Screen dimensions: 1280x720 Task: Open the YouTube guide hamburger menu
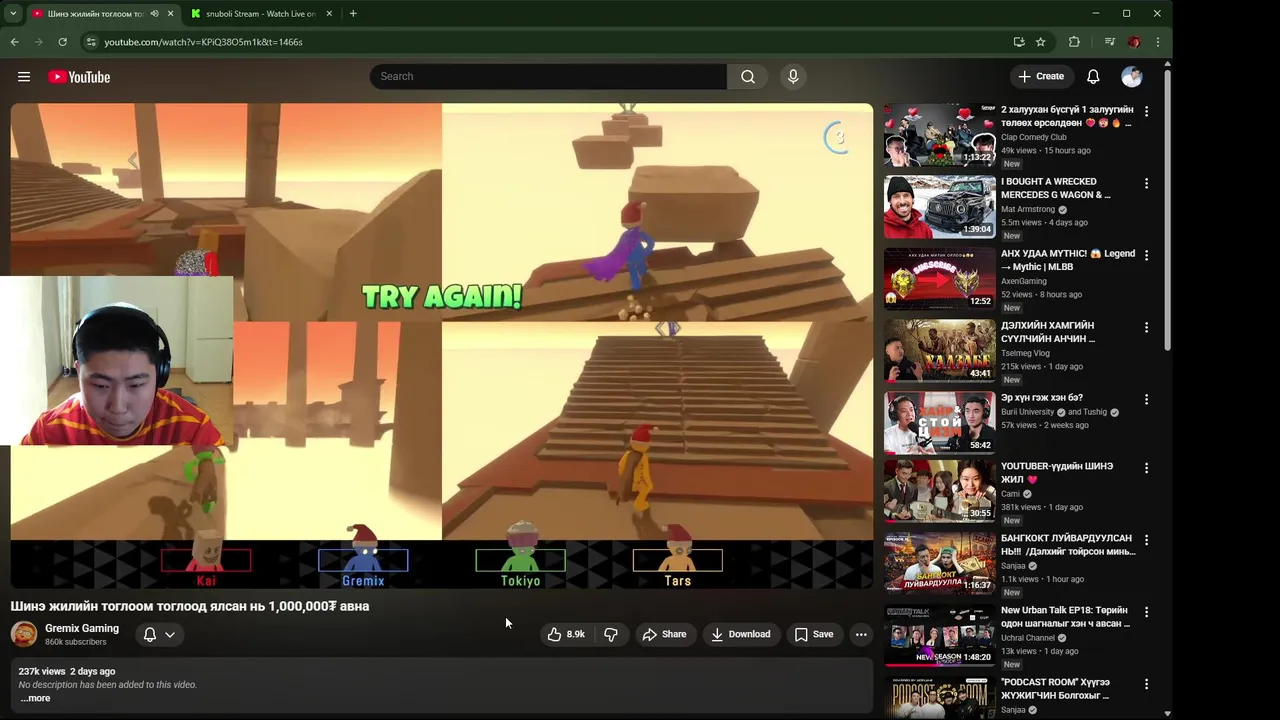pyautogui.click(x=24, y=77)
